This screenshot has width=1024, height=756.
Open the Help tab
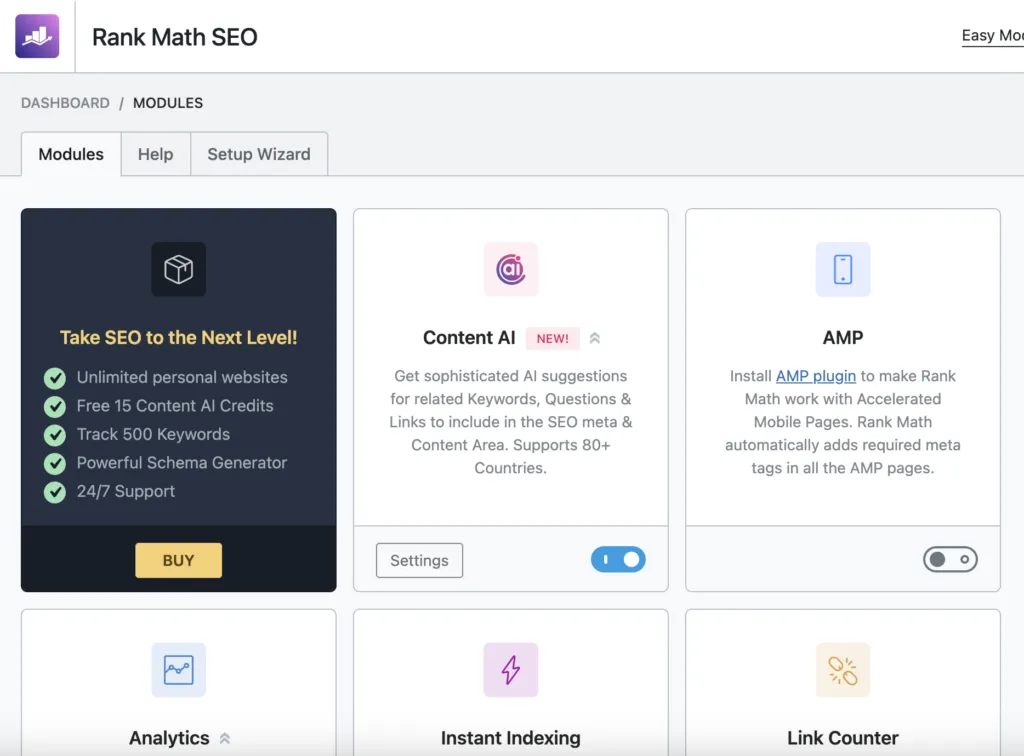pyautogui.click(x=155, y=154)
